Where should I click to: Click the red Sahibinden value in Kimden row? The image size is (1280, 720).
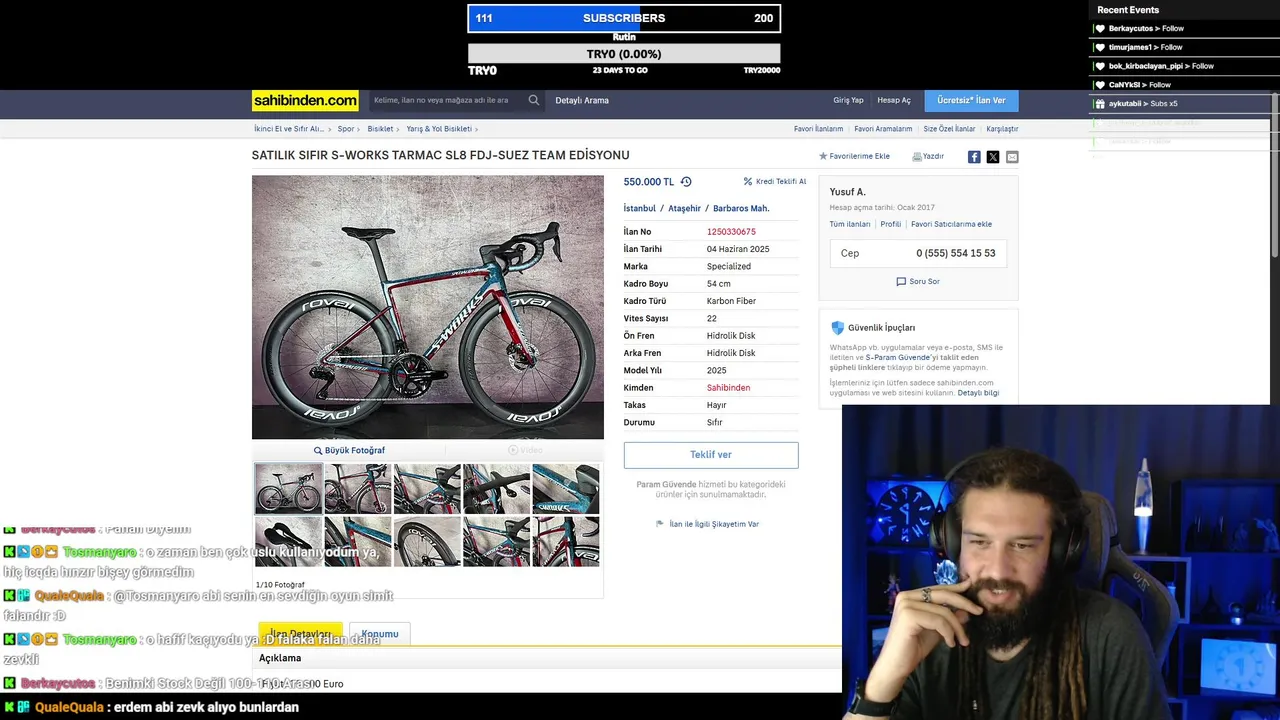(x=728, y=388)
